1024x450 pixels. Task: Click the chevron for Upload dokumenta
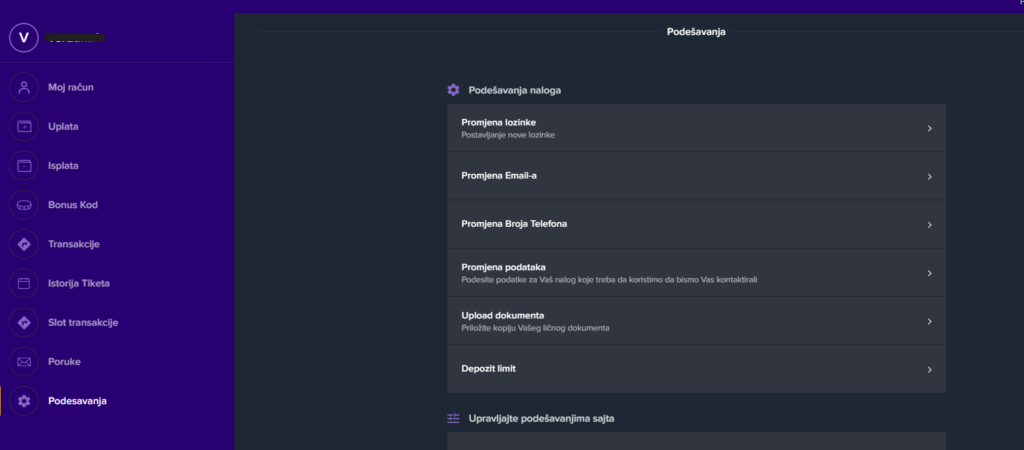(929, 321)
